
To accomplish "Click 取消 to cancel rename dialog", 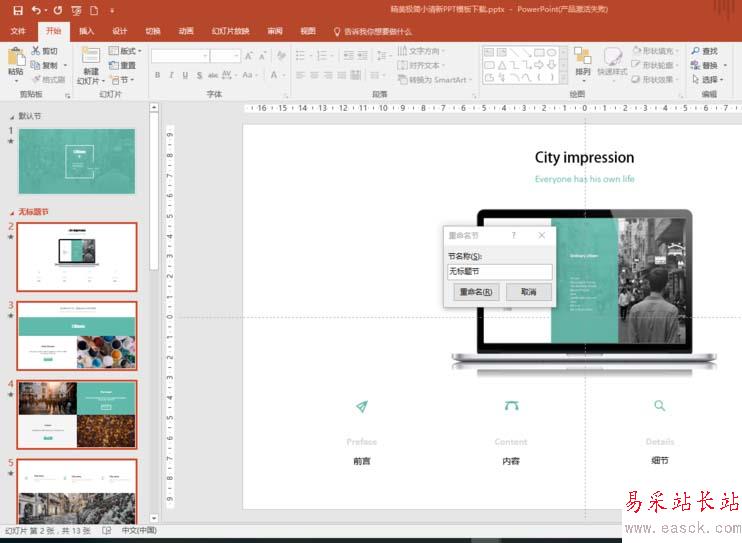I will click(529, 292).
